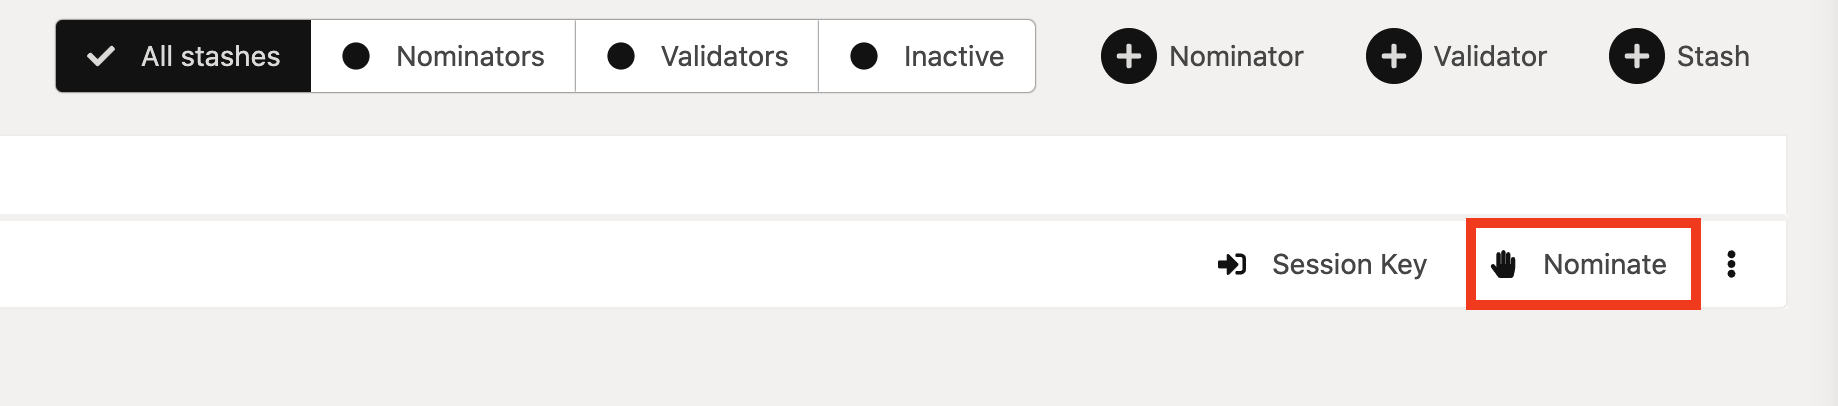Add a new Nominator via its label

[1236, 56]
